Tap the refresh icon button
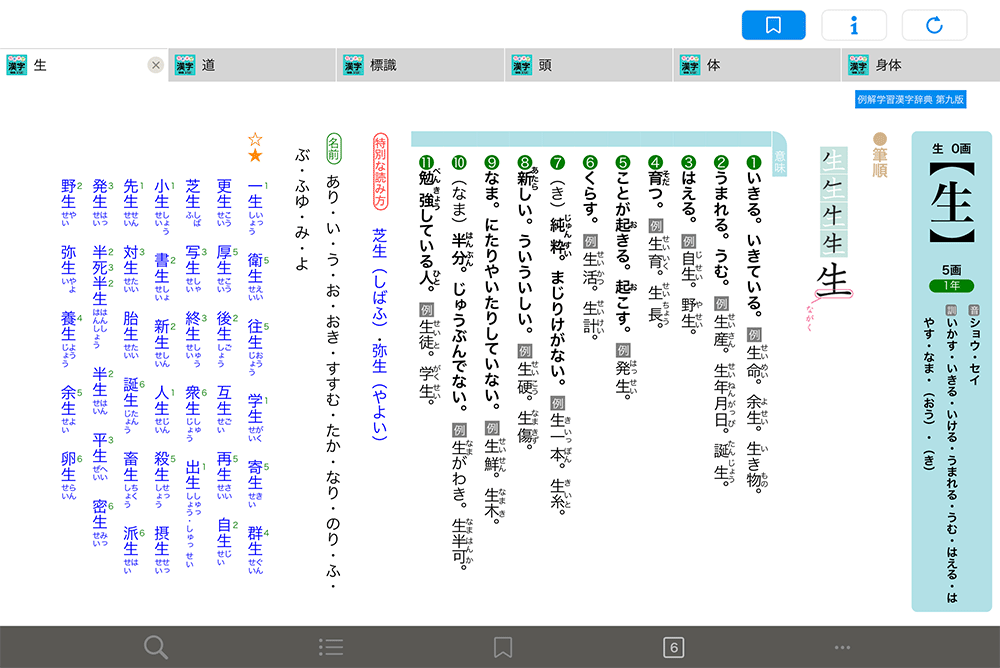The width and height of the screenshot is (1000, 668). pyautogui.click(x=934, y=26)
